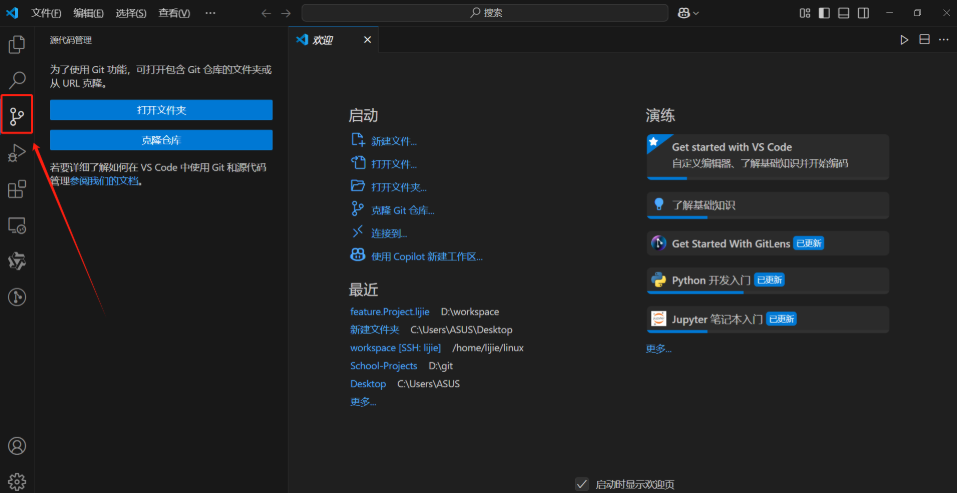The width and height of the screenshot is (957, 493).
Task: Open the 编辑(E) menu
Action: (88, 13)
